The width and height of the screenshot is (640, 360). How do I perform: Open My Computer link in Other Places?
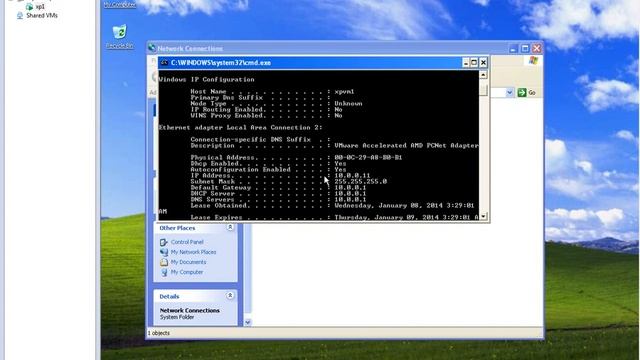(x=187, y=272)
